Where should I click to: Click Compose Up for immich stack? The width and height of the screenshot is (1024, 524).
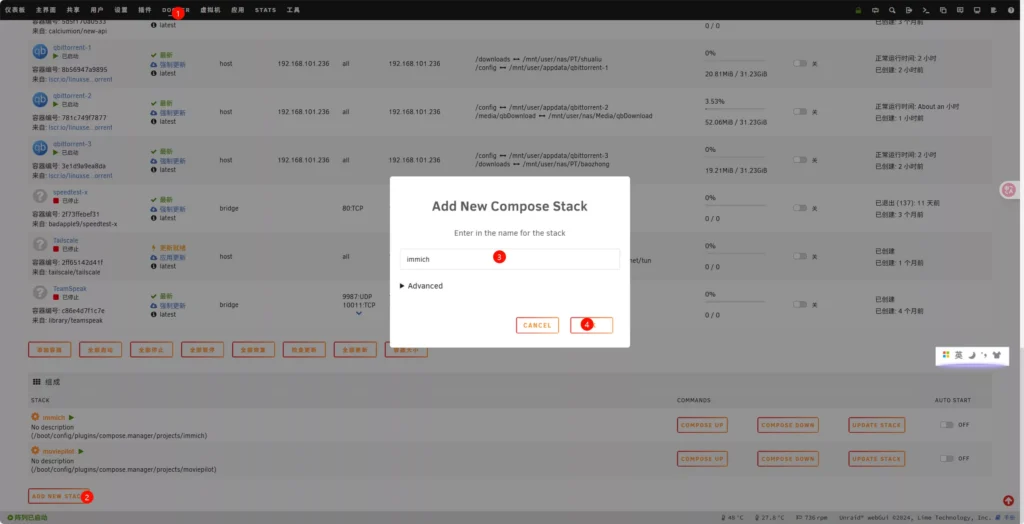pos(701,425)
